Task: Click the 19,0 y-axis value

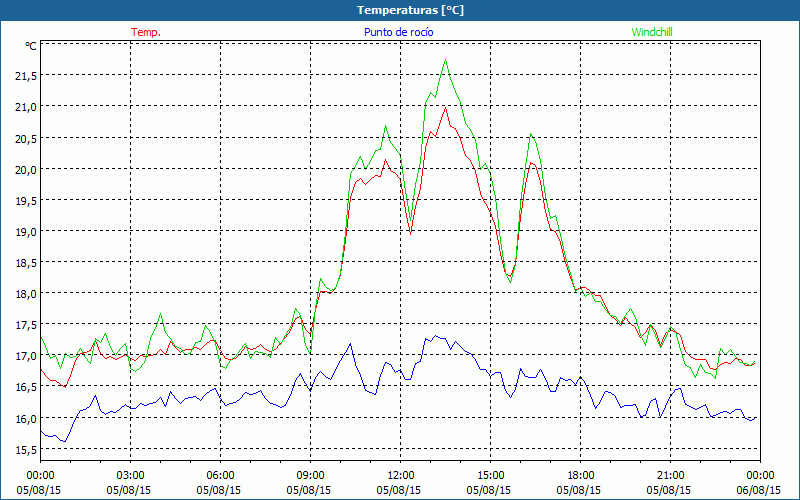Action: 26,232
